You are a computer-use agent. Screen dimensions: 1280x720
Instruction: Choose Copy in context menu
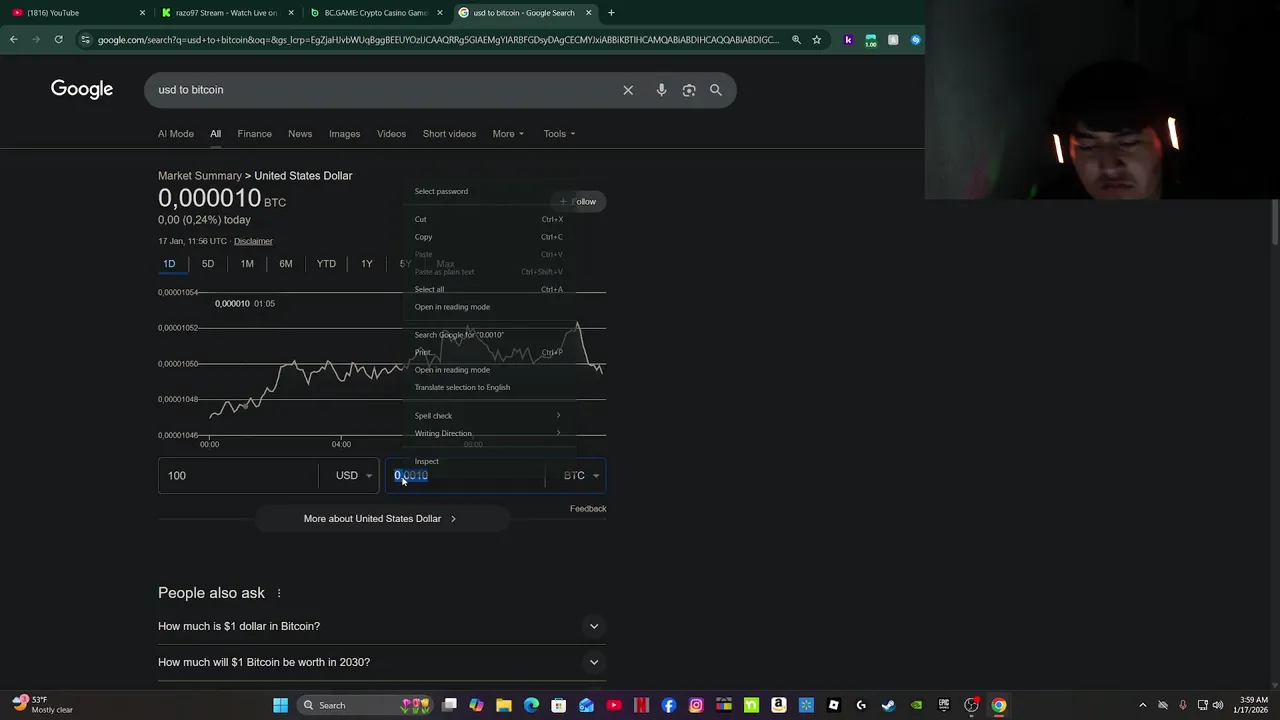click(488, 237)
